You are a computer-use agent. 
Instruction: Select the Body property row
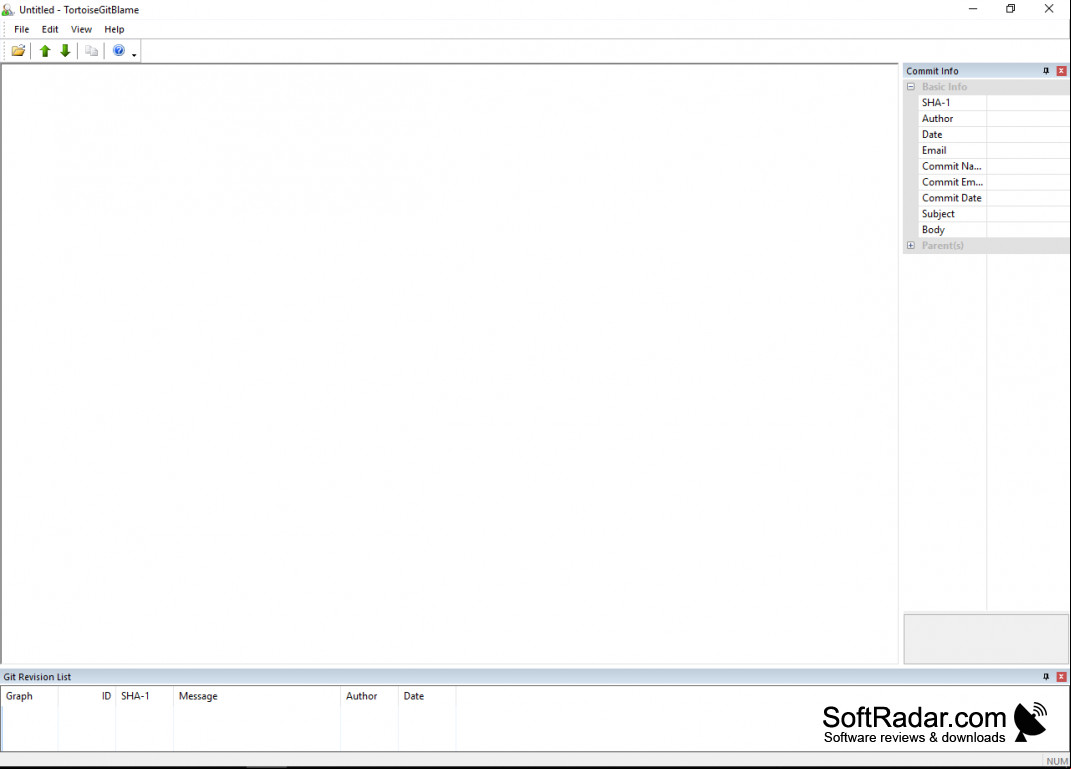click(x=994, y=229)
